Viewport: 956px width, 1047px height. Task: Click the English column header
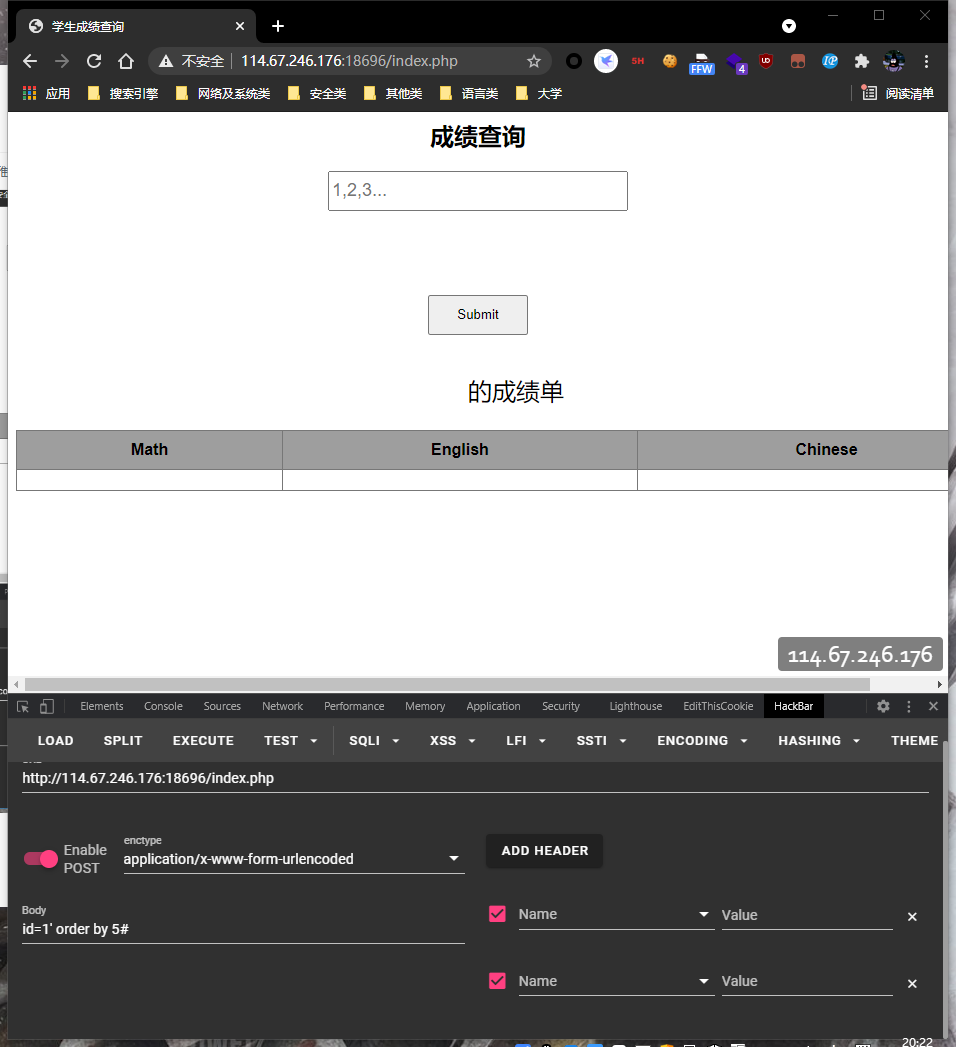[x=460, y=449]
